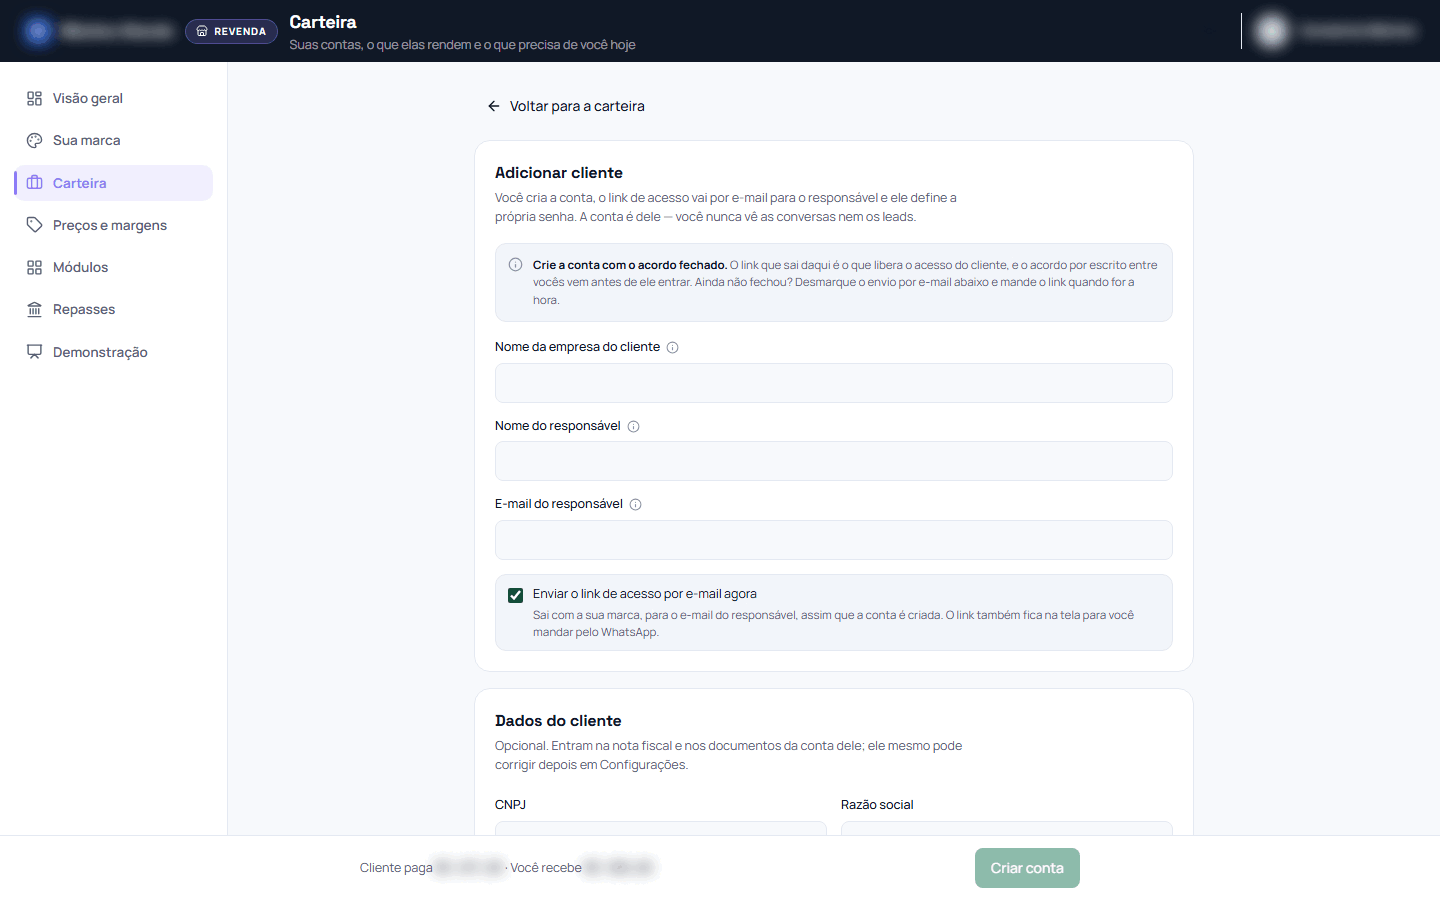Image resolution: width=1440 pixels, height=900 pixels.
Task: Select Carteira in the sidebar
Action: pos(113,183)
